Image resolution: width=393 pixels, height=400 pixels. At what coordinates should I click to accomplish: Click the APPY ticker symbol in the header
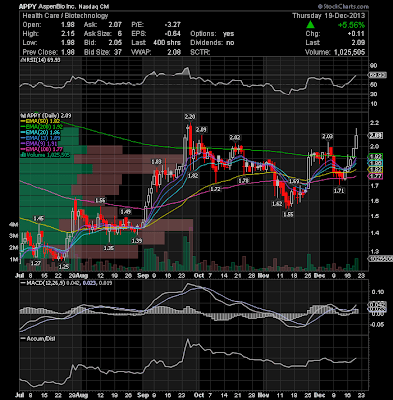[x=28, y=6]
